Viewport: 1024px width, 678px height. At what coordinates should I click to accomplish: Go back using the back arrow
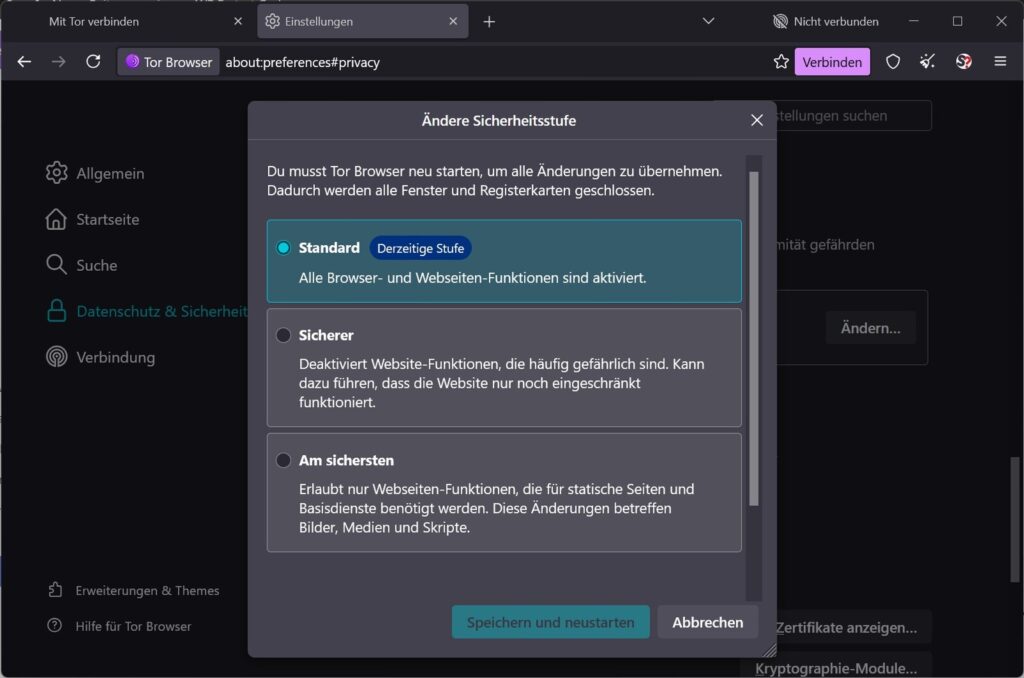[x=24, y=61]
